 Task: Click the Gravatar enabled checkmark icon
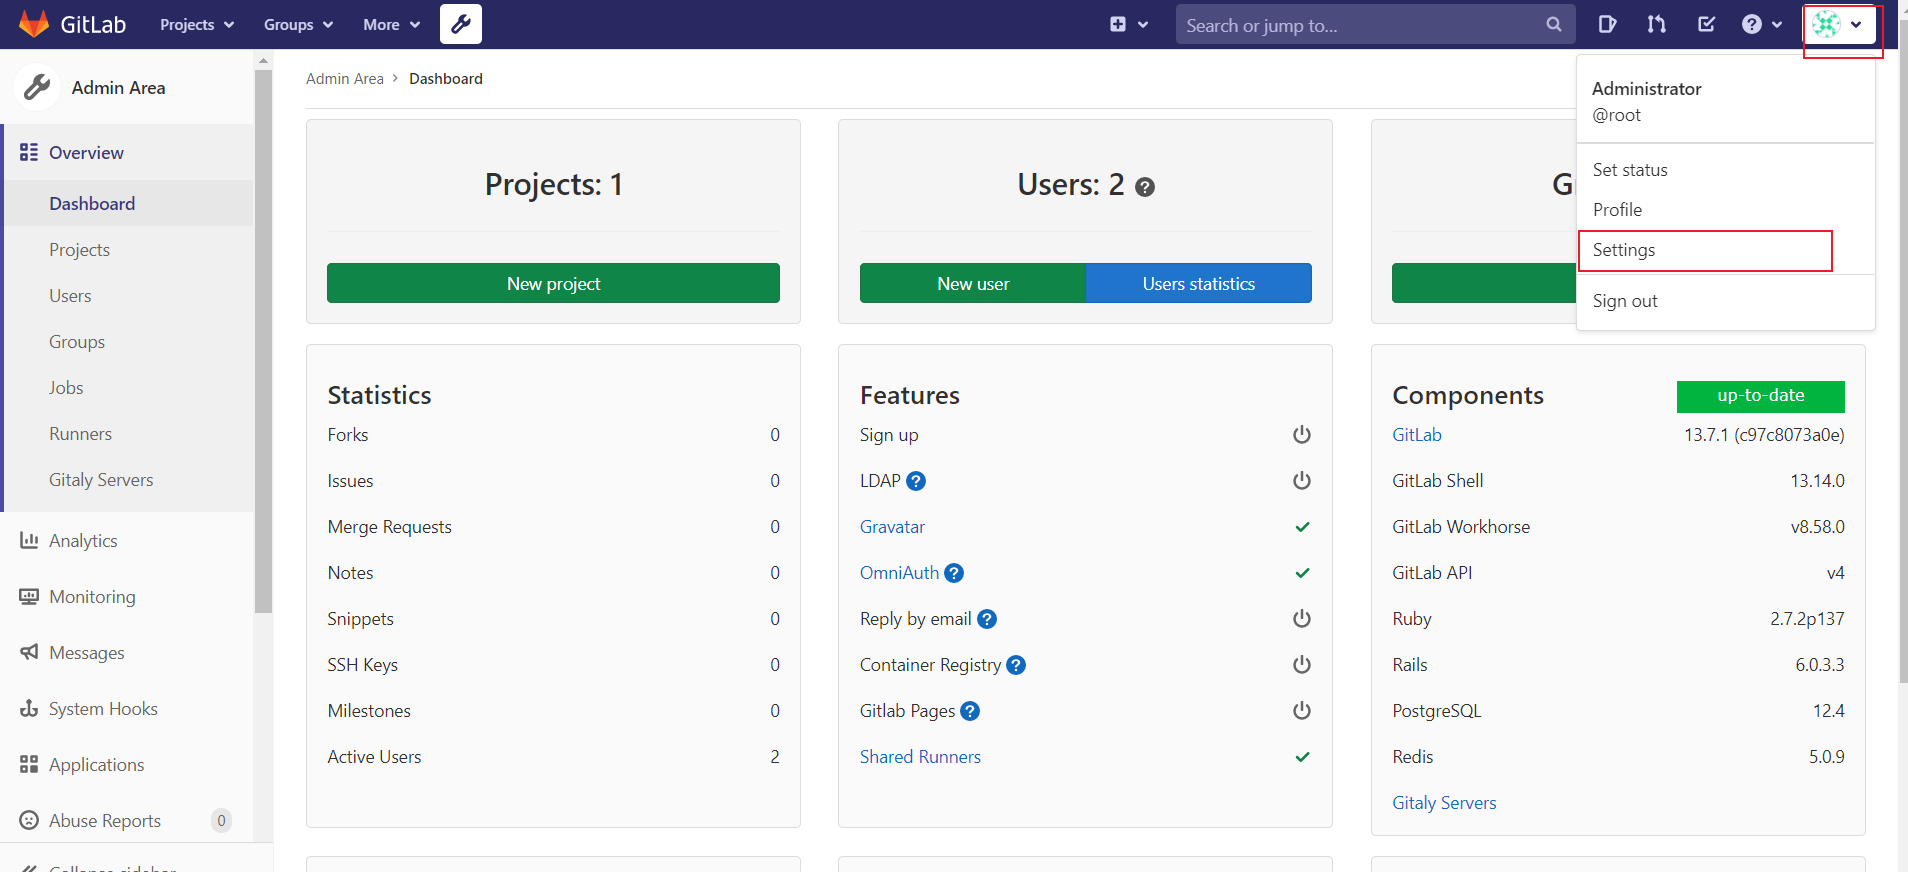[x=1302, y=527]
